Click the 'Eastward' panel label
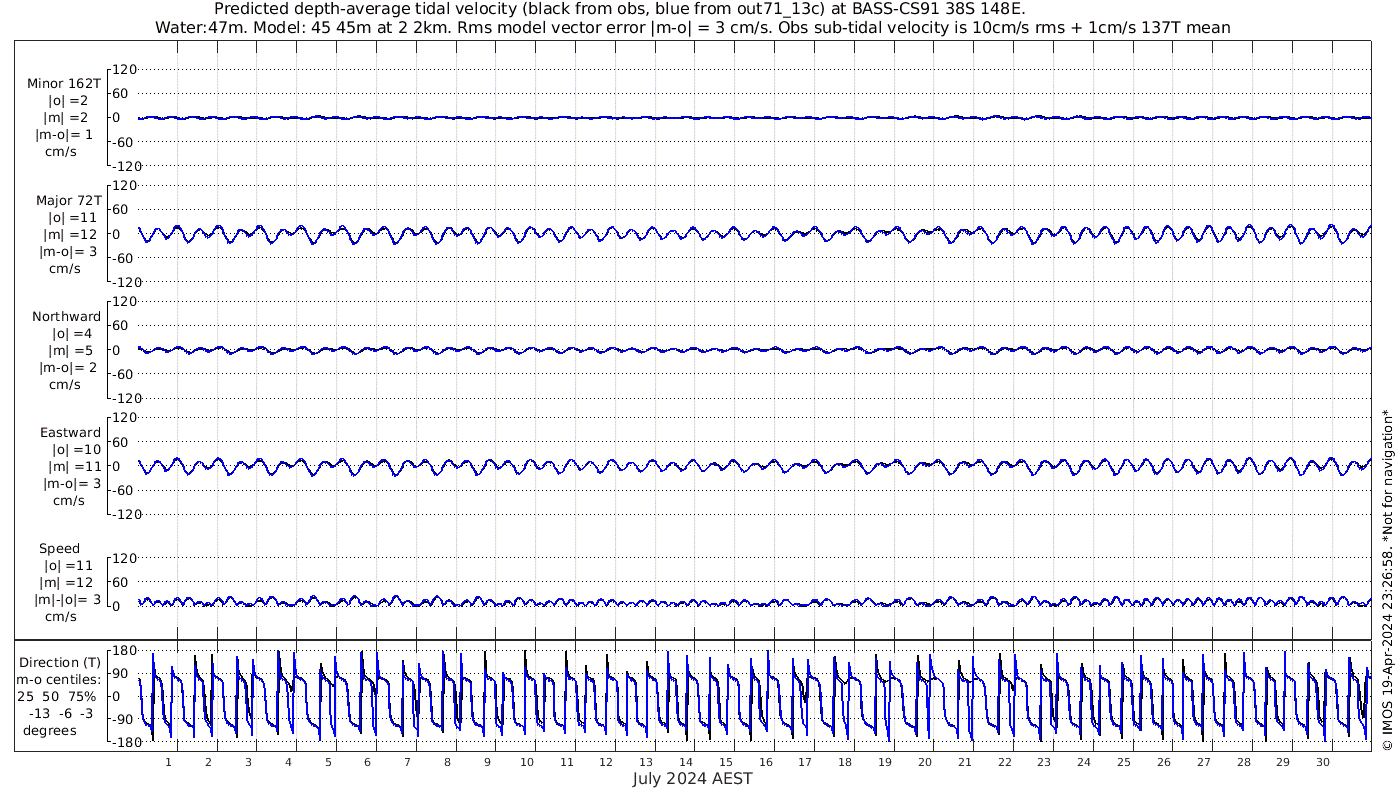This screenshot has height=800, width=1400. [x=70, y=432]
